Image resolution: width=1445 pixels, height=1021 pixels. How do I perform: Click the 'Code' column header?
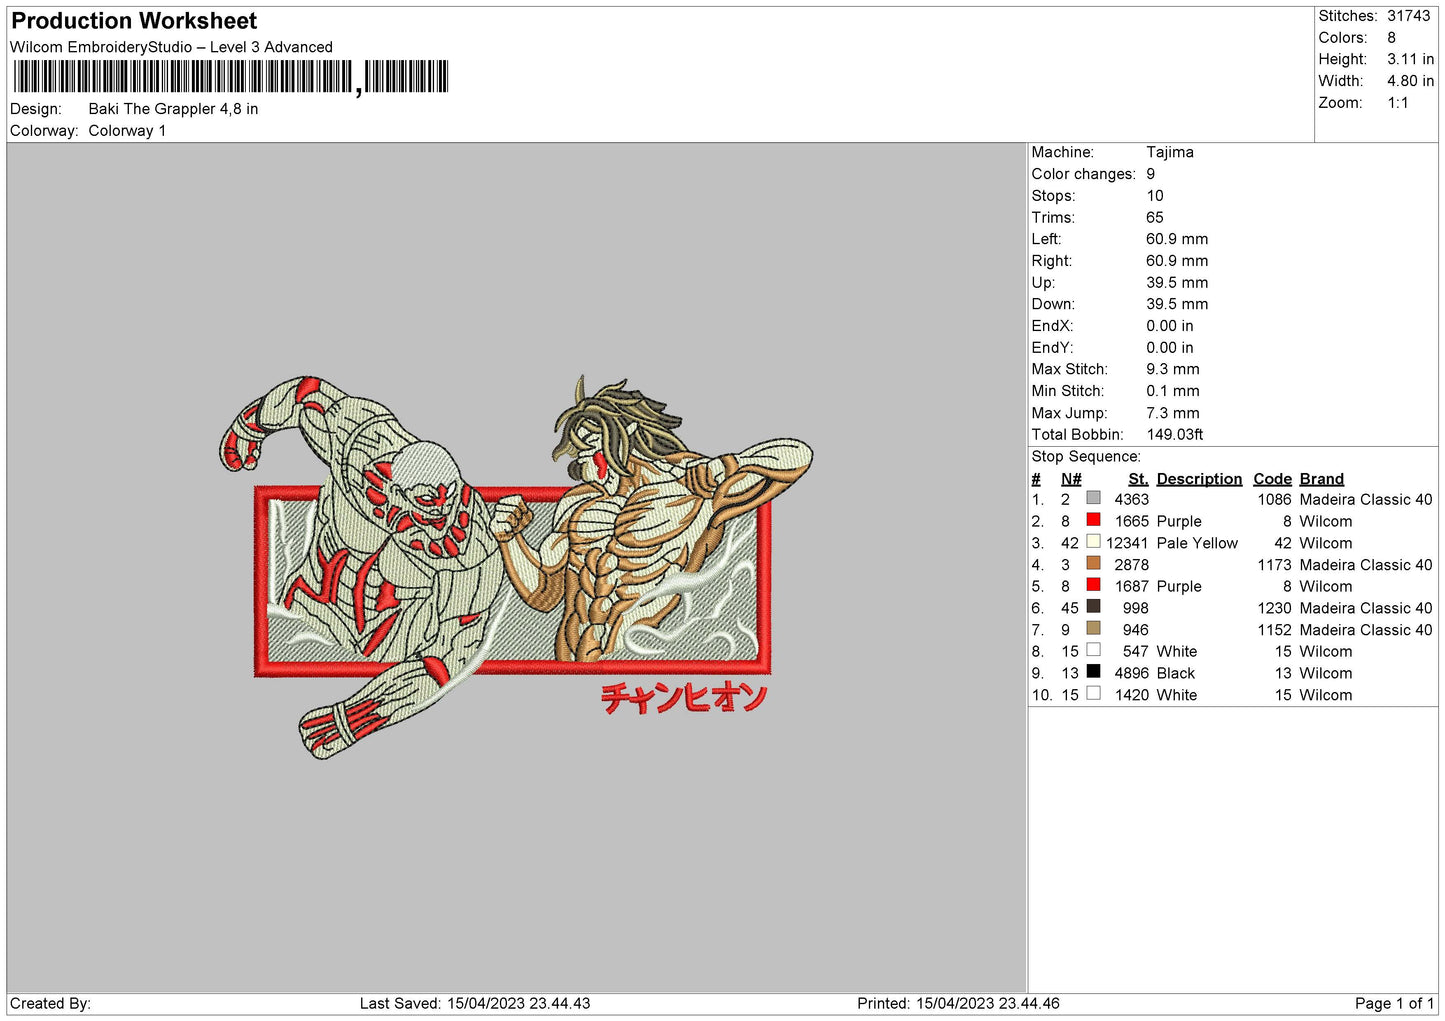(x=1272, y=479)
